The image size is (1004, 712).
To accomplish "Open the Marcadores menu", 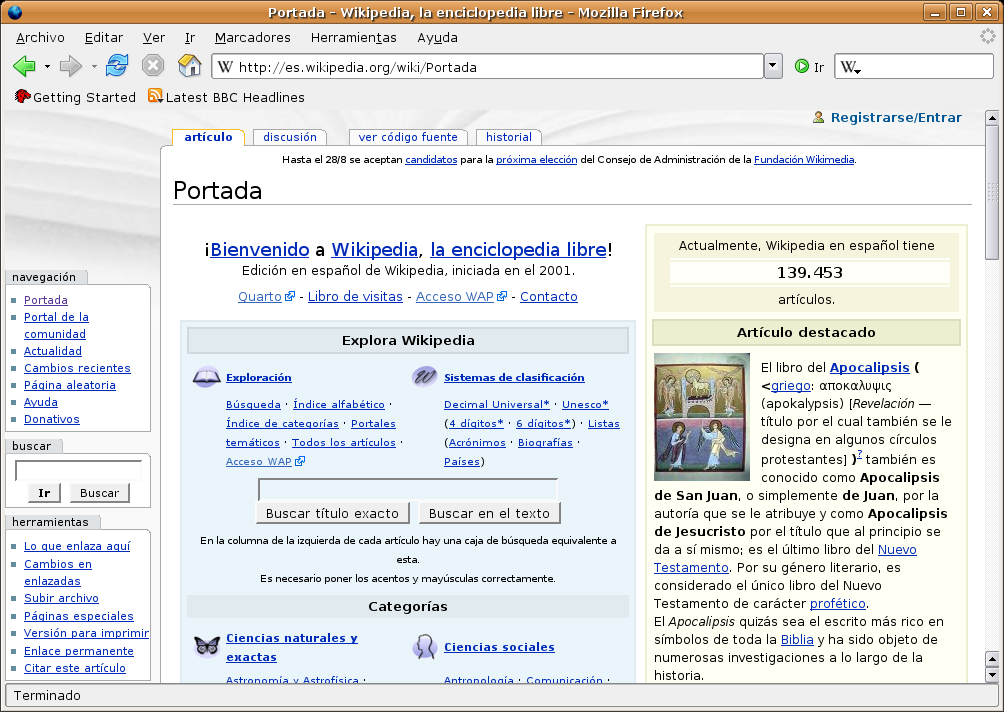I will tap(252, 37).
